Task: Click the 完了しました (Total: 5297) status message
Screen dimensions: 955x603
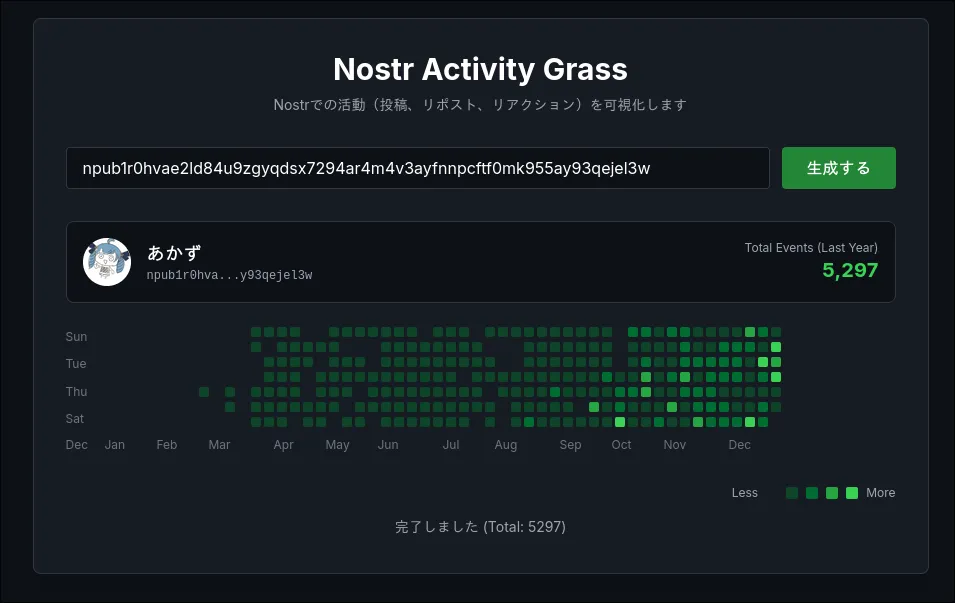Action: [x=480, y=527]
